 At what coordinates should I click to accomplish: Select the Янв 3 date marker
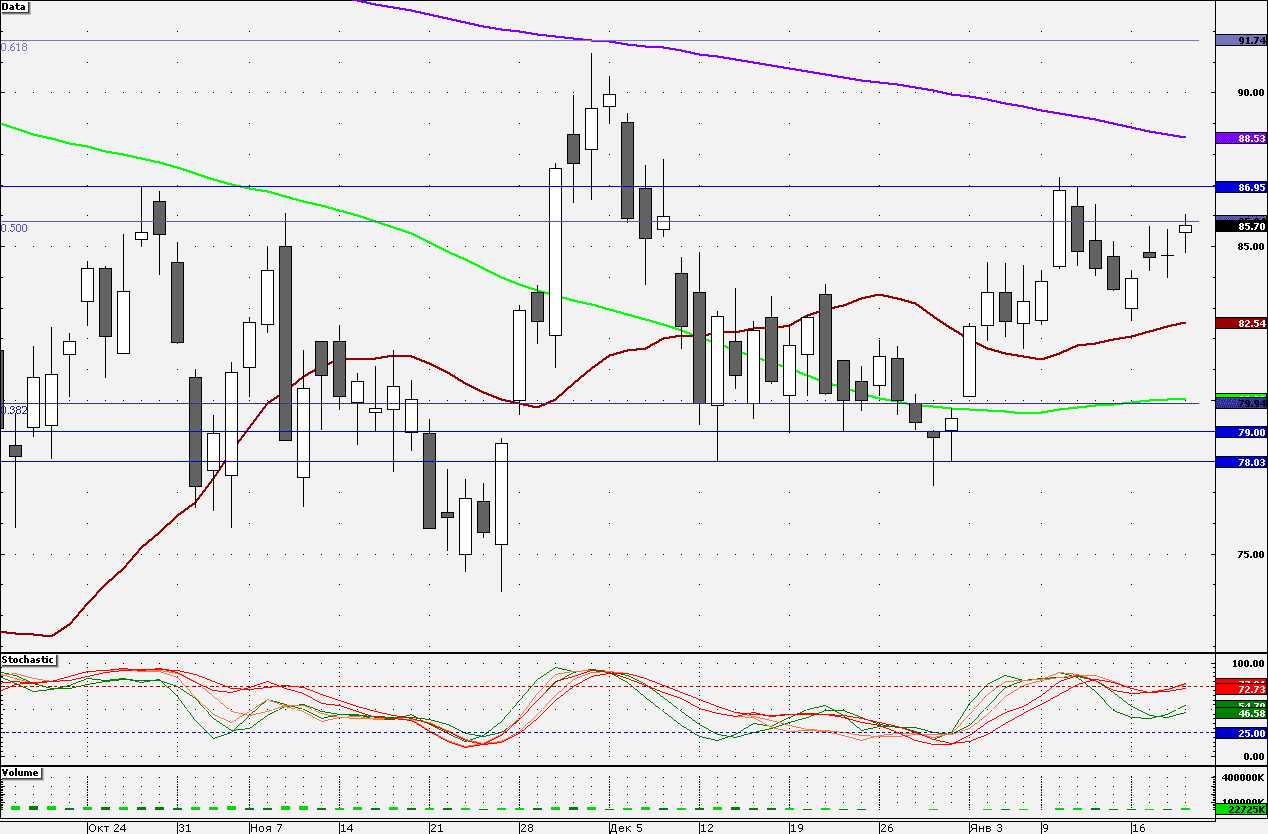coord(986,828)
